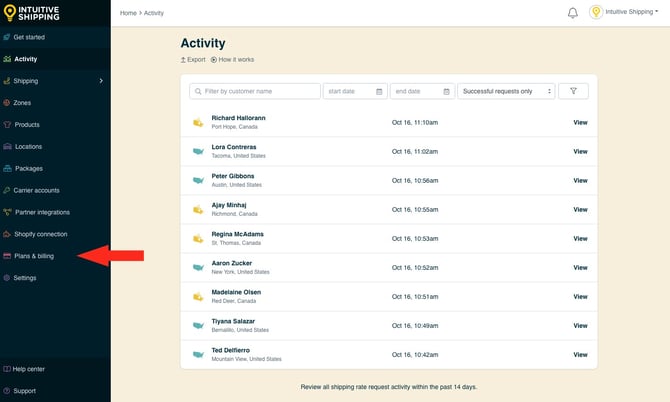Viewport: 670px width, 402px height.
Task: Export activity data
Action: (x=193, y=59)
